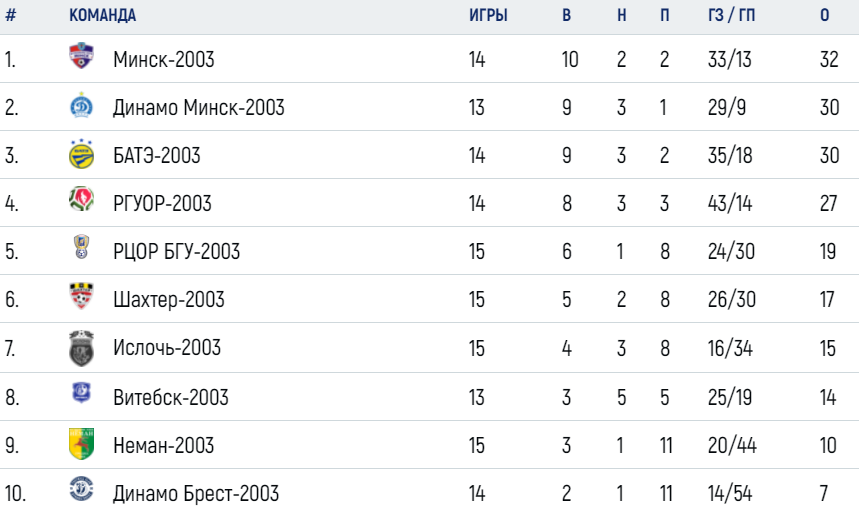Open the РГУОР-2003 team page link
The width and height of the screenshot is (859, 511).
(x=162, y=204)
